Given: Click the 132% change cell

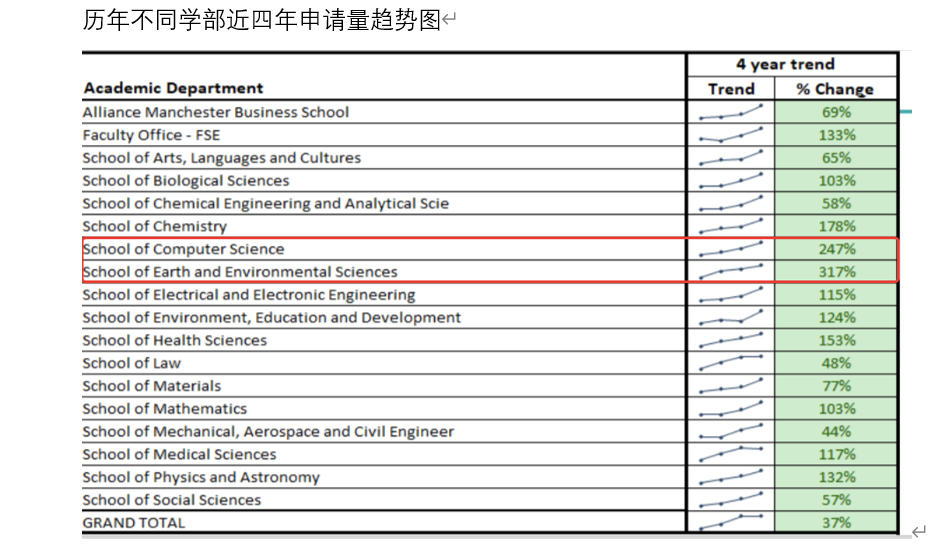Looking at the screenshot, I should coord(836,478).
